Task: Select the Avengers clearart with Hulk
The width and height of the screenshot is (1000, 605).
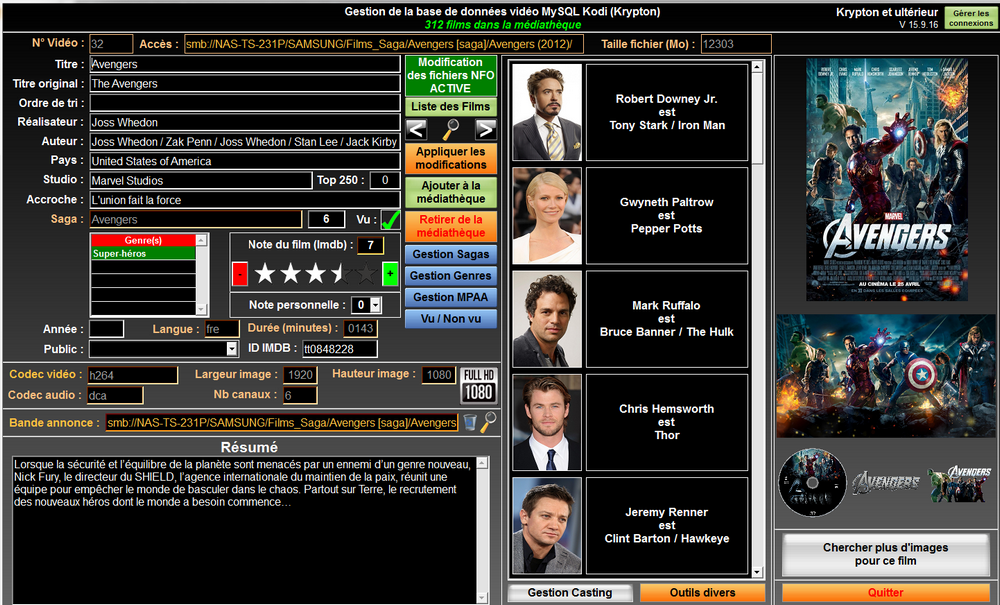Action: click(960, 483)
